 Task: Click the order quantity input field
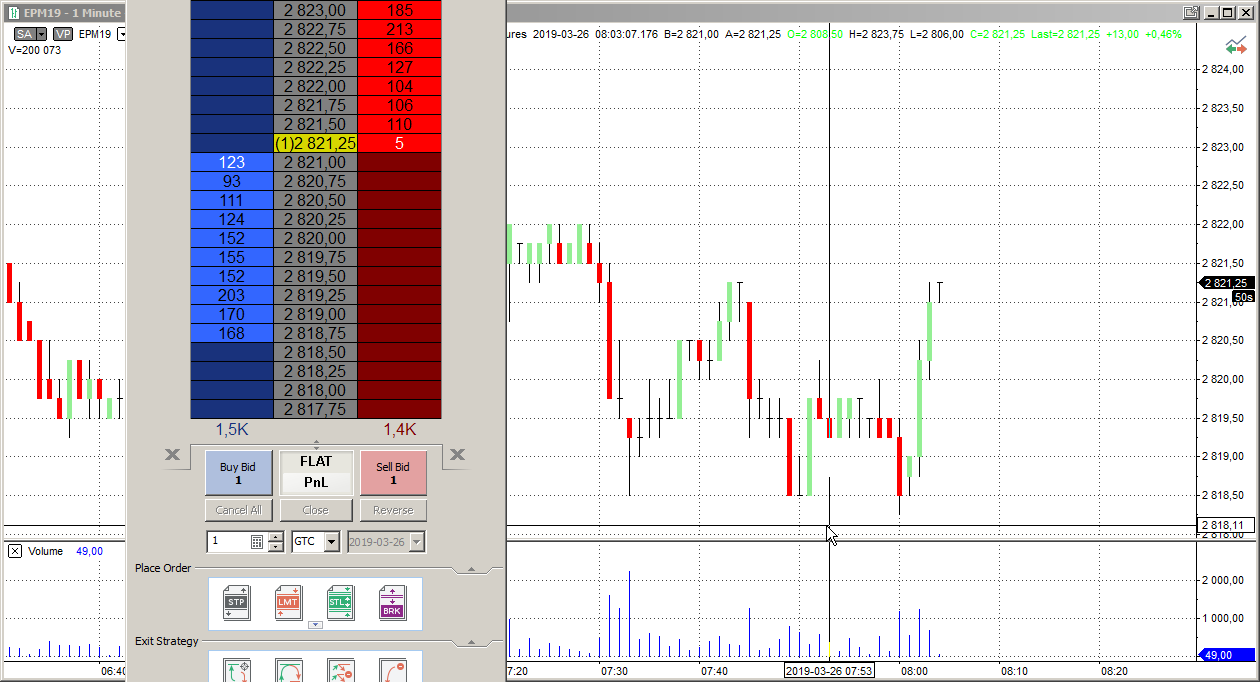coord(228,542)
